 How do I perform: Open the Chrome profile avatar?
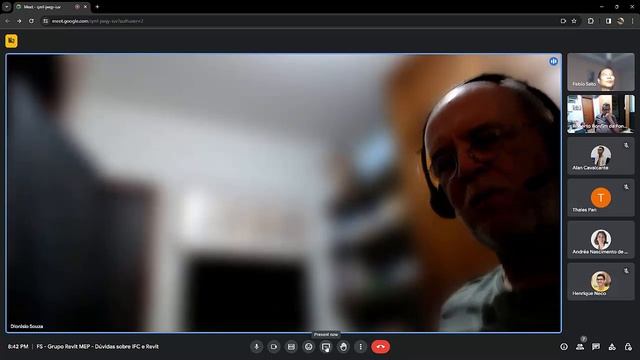click(620, 21)
